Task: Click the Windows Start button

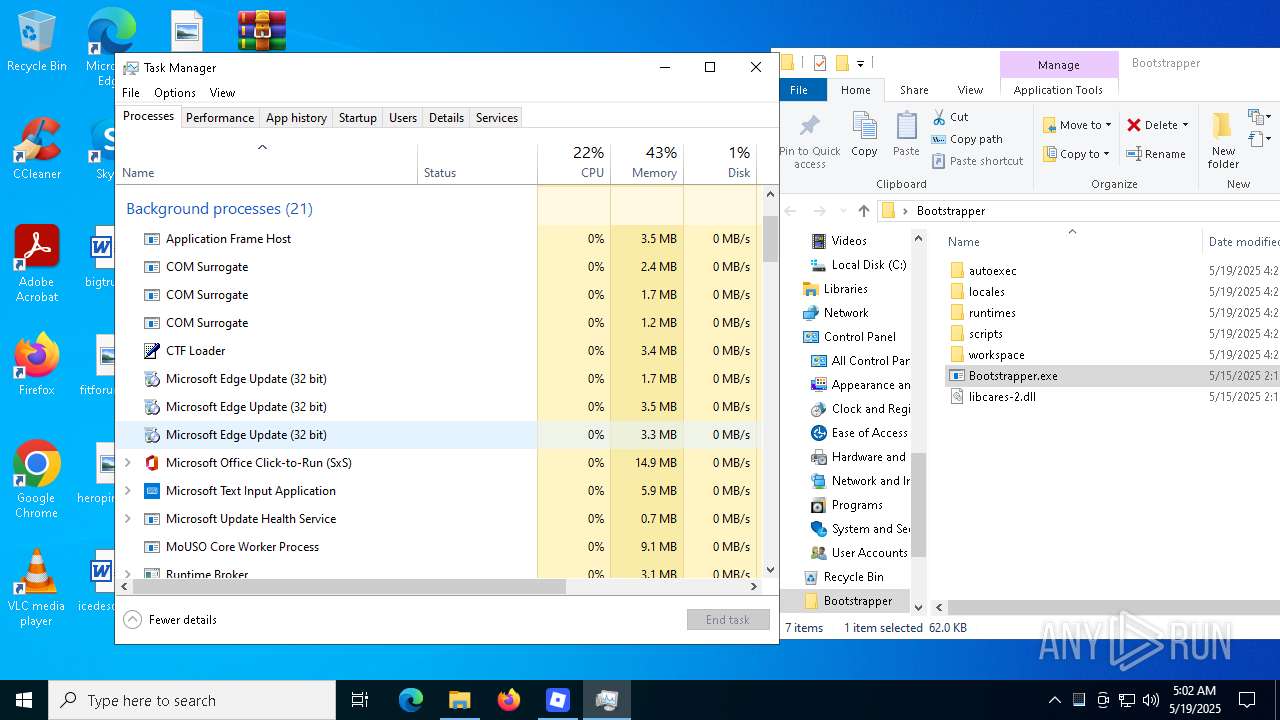Action: pos(24,700)
